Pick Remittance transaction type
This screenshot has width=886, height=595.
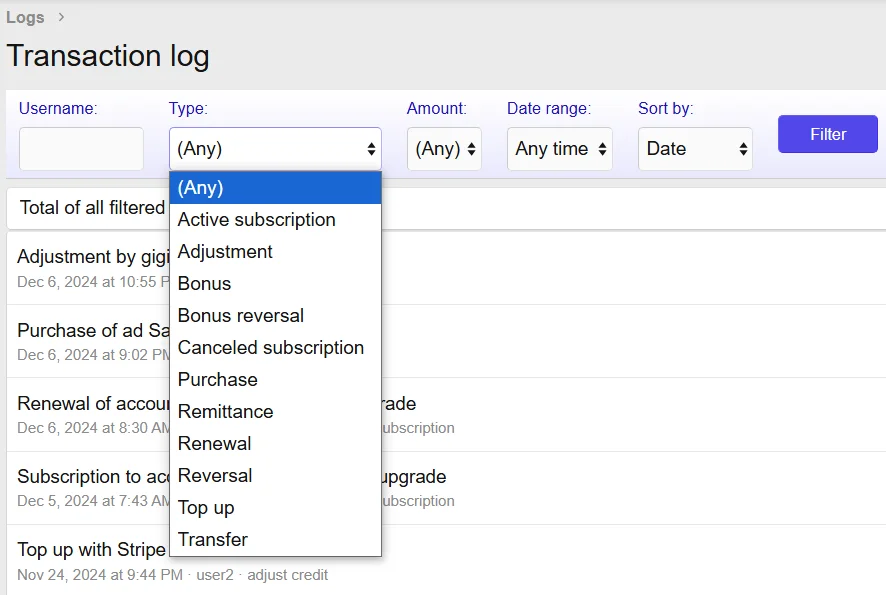pos(225,412)
